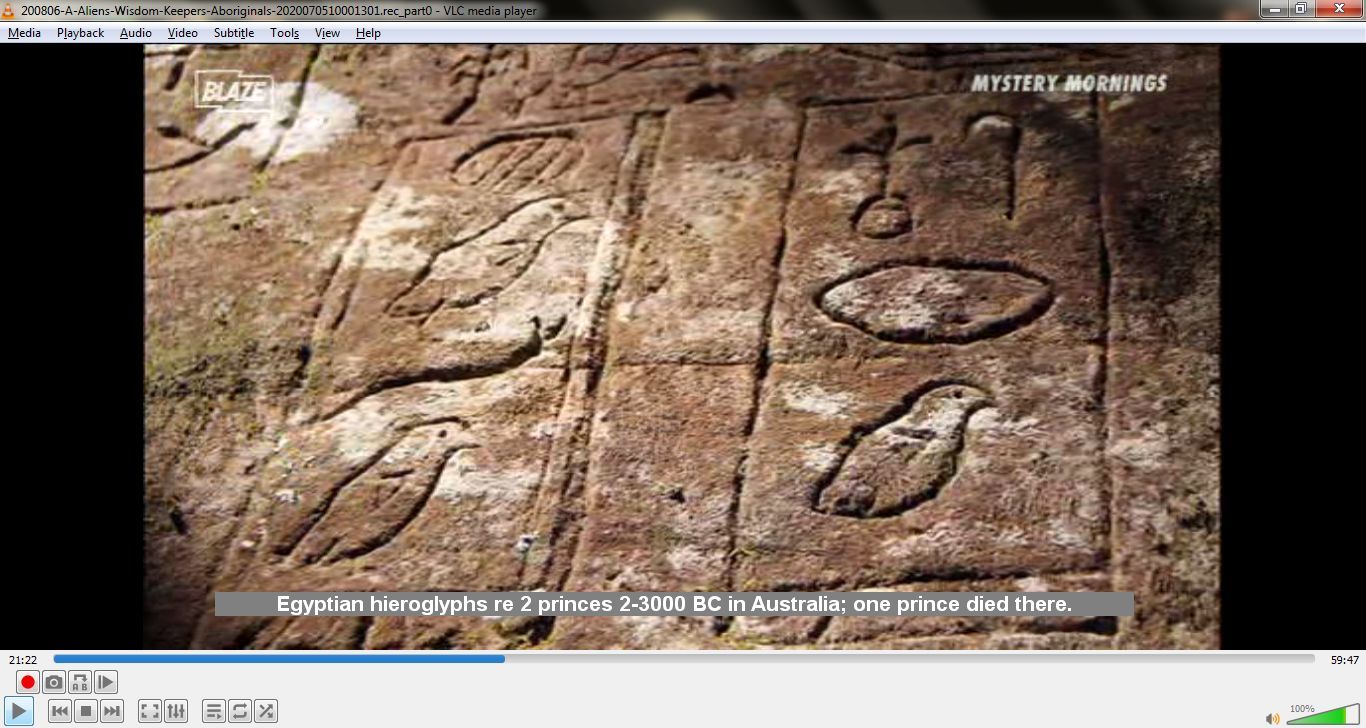Show the playlist view
The height and width of the screenshot is (728, 1366).
(214, 711)
